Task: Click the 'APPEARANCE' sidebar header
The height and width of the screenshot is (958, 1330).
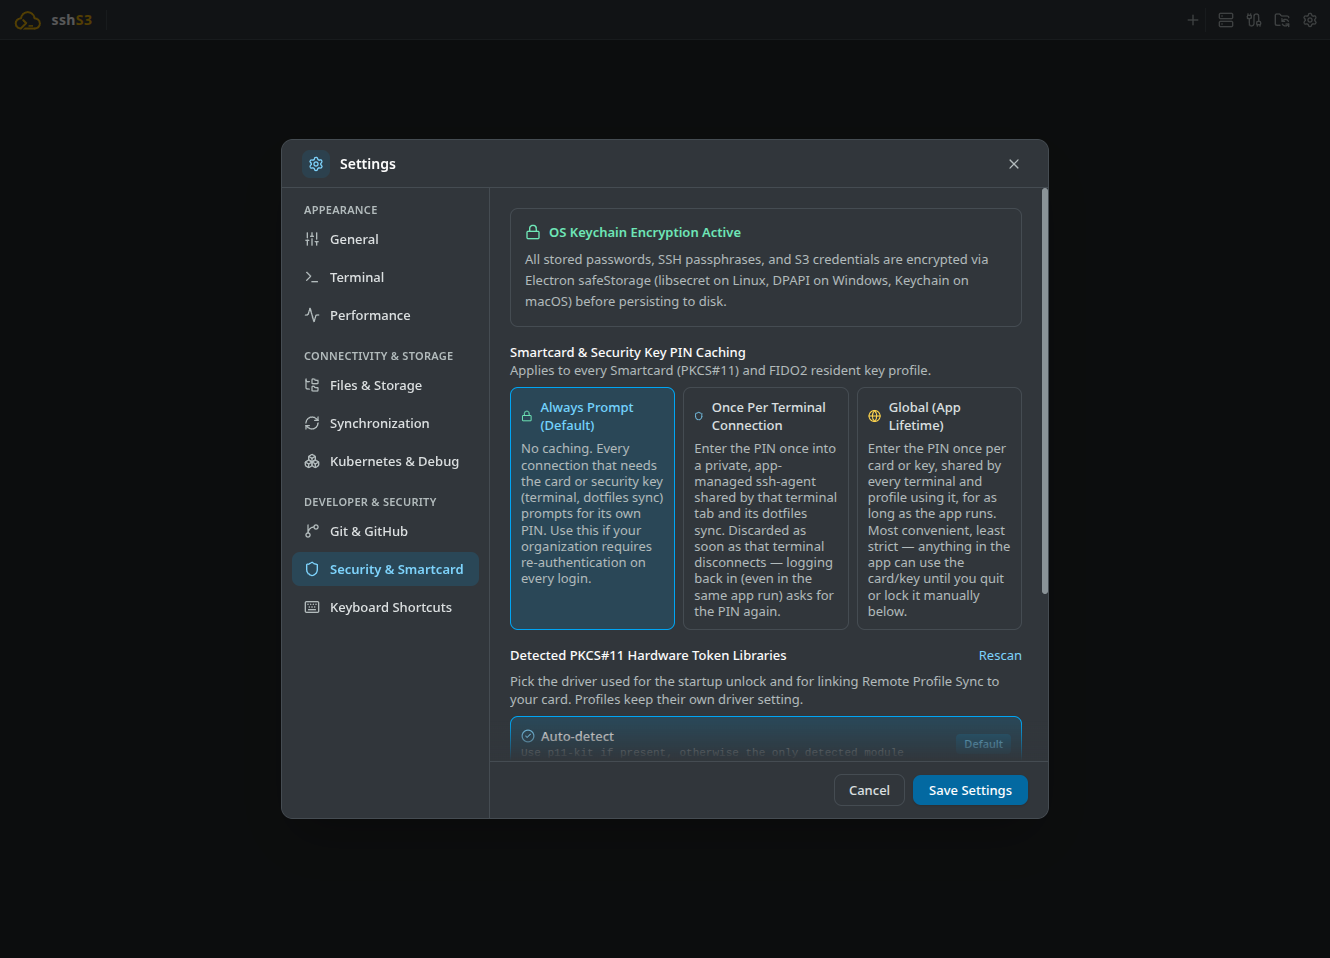Action: [x=341, y=210]
